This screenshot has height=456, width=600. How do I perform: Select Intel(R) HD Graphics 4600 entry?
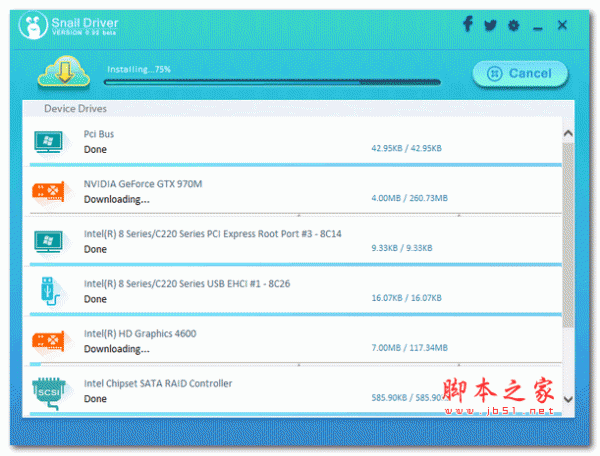pos(140,334)
